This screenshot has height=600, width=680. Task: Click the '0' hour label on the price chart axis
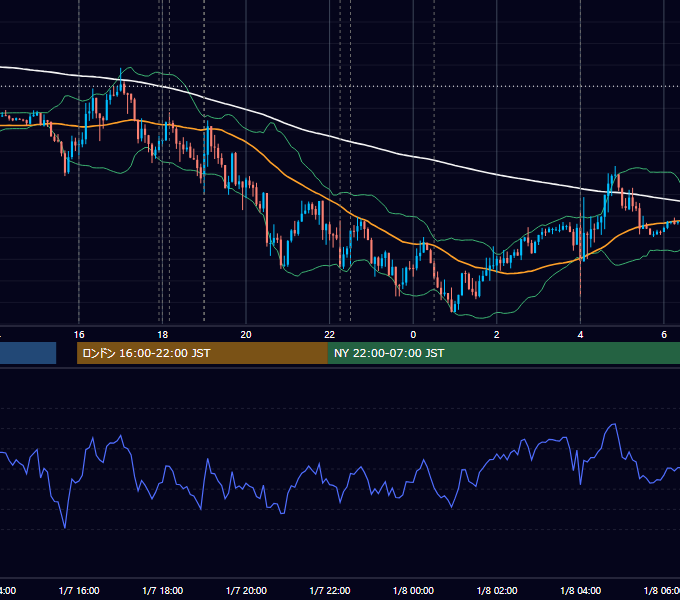413,334
